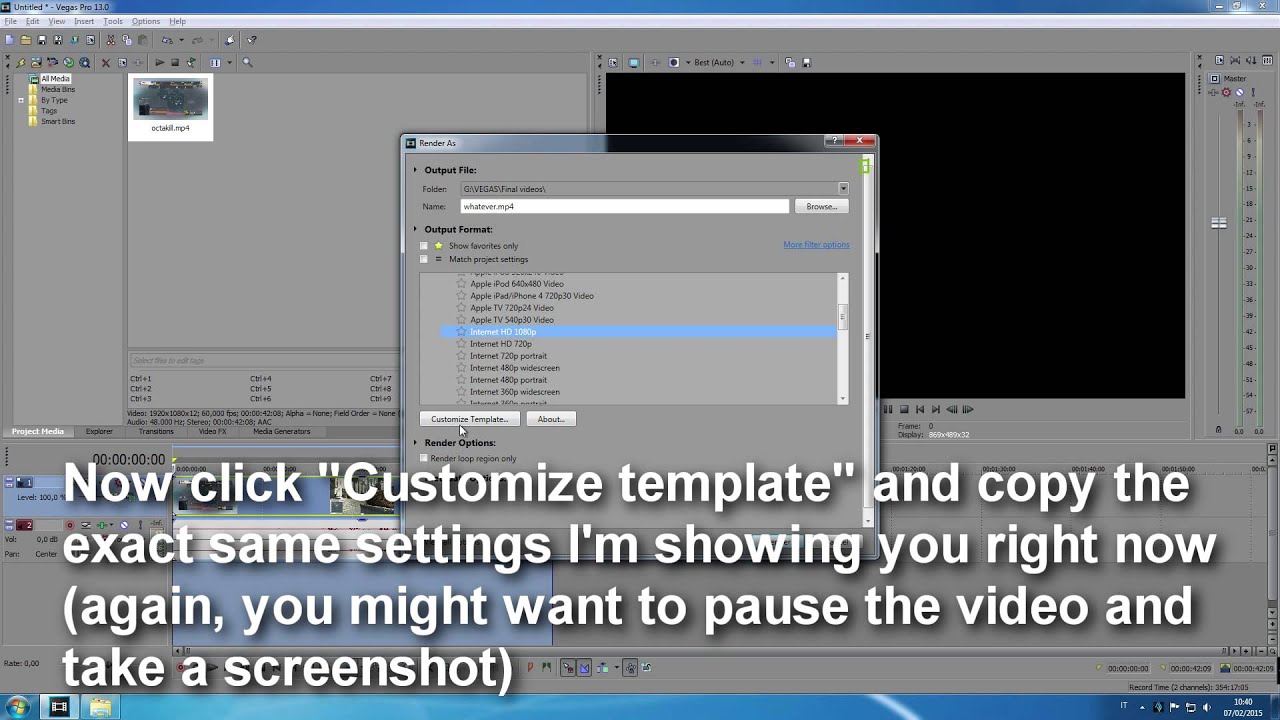This screenshot has width=1280, height=720.
Task: Click the Name field containing whatever.mp4
Action: click(x=624, y=207)
